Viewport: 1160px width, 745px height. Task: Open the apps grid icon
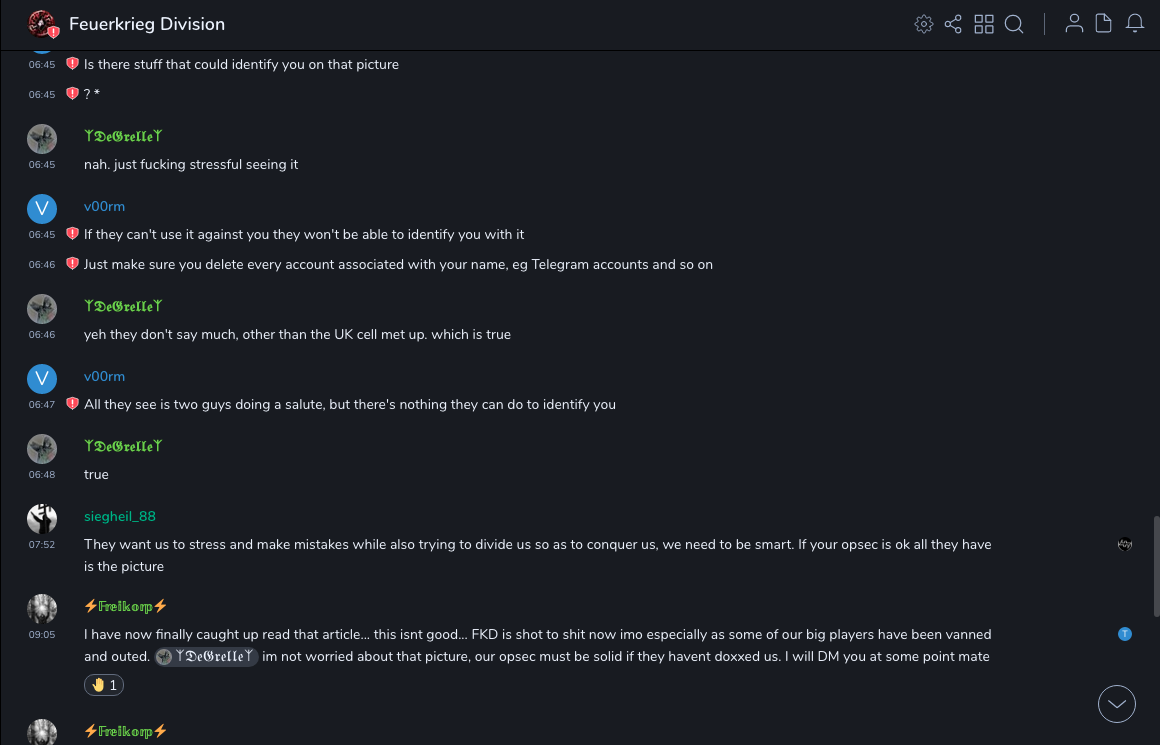click(x=984, y=24)
